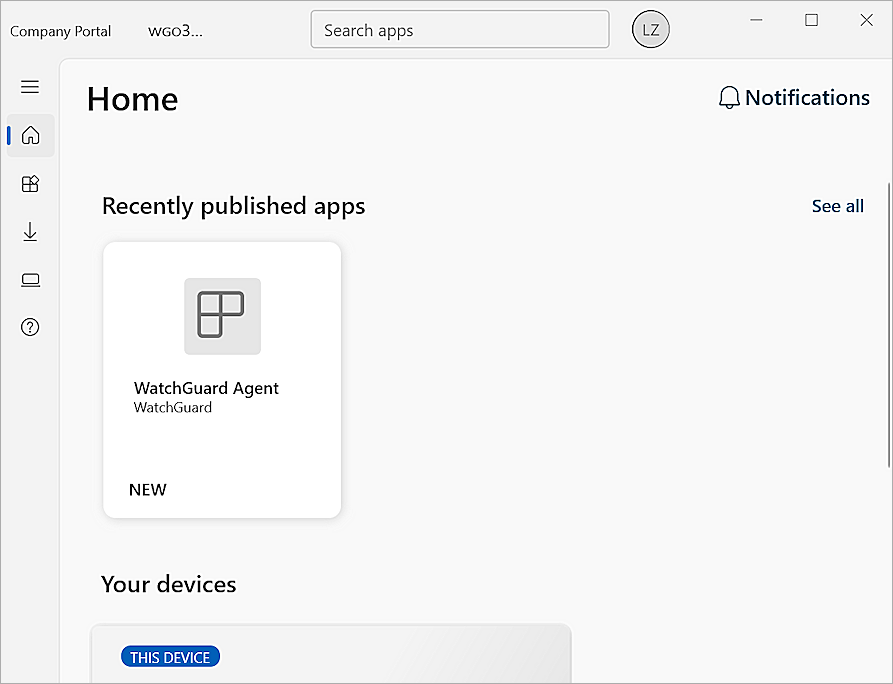This screenshot has width=893, height=684.
Task: Open the navigation hamburger menu
Action: [x=30, y=87]
